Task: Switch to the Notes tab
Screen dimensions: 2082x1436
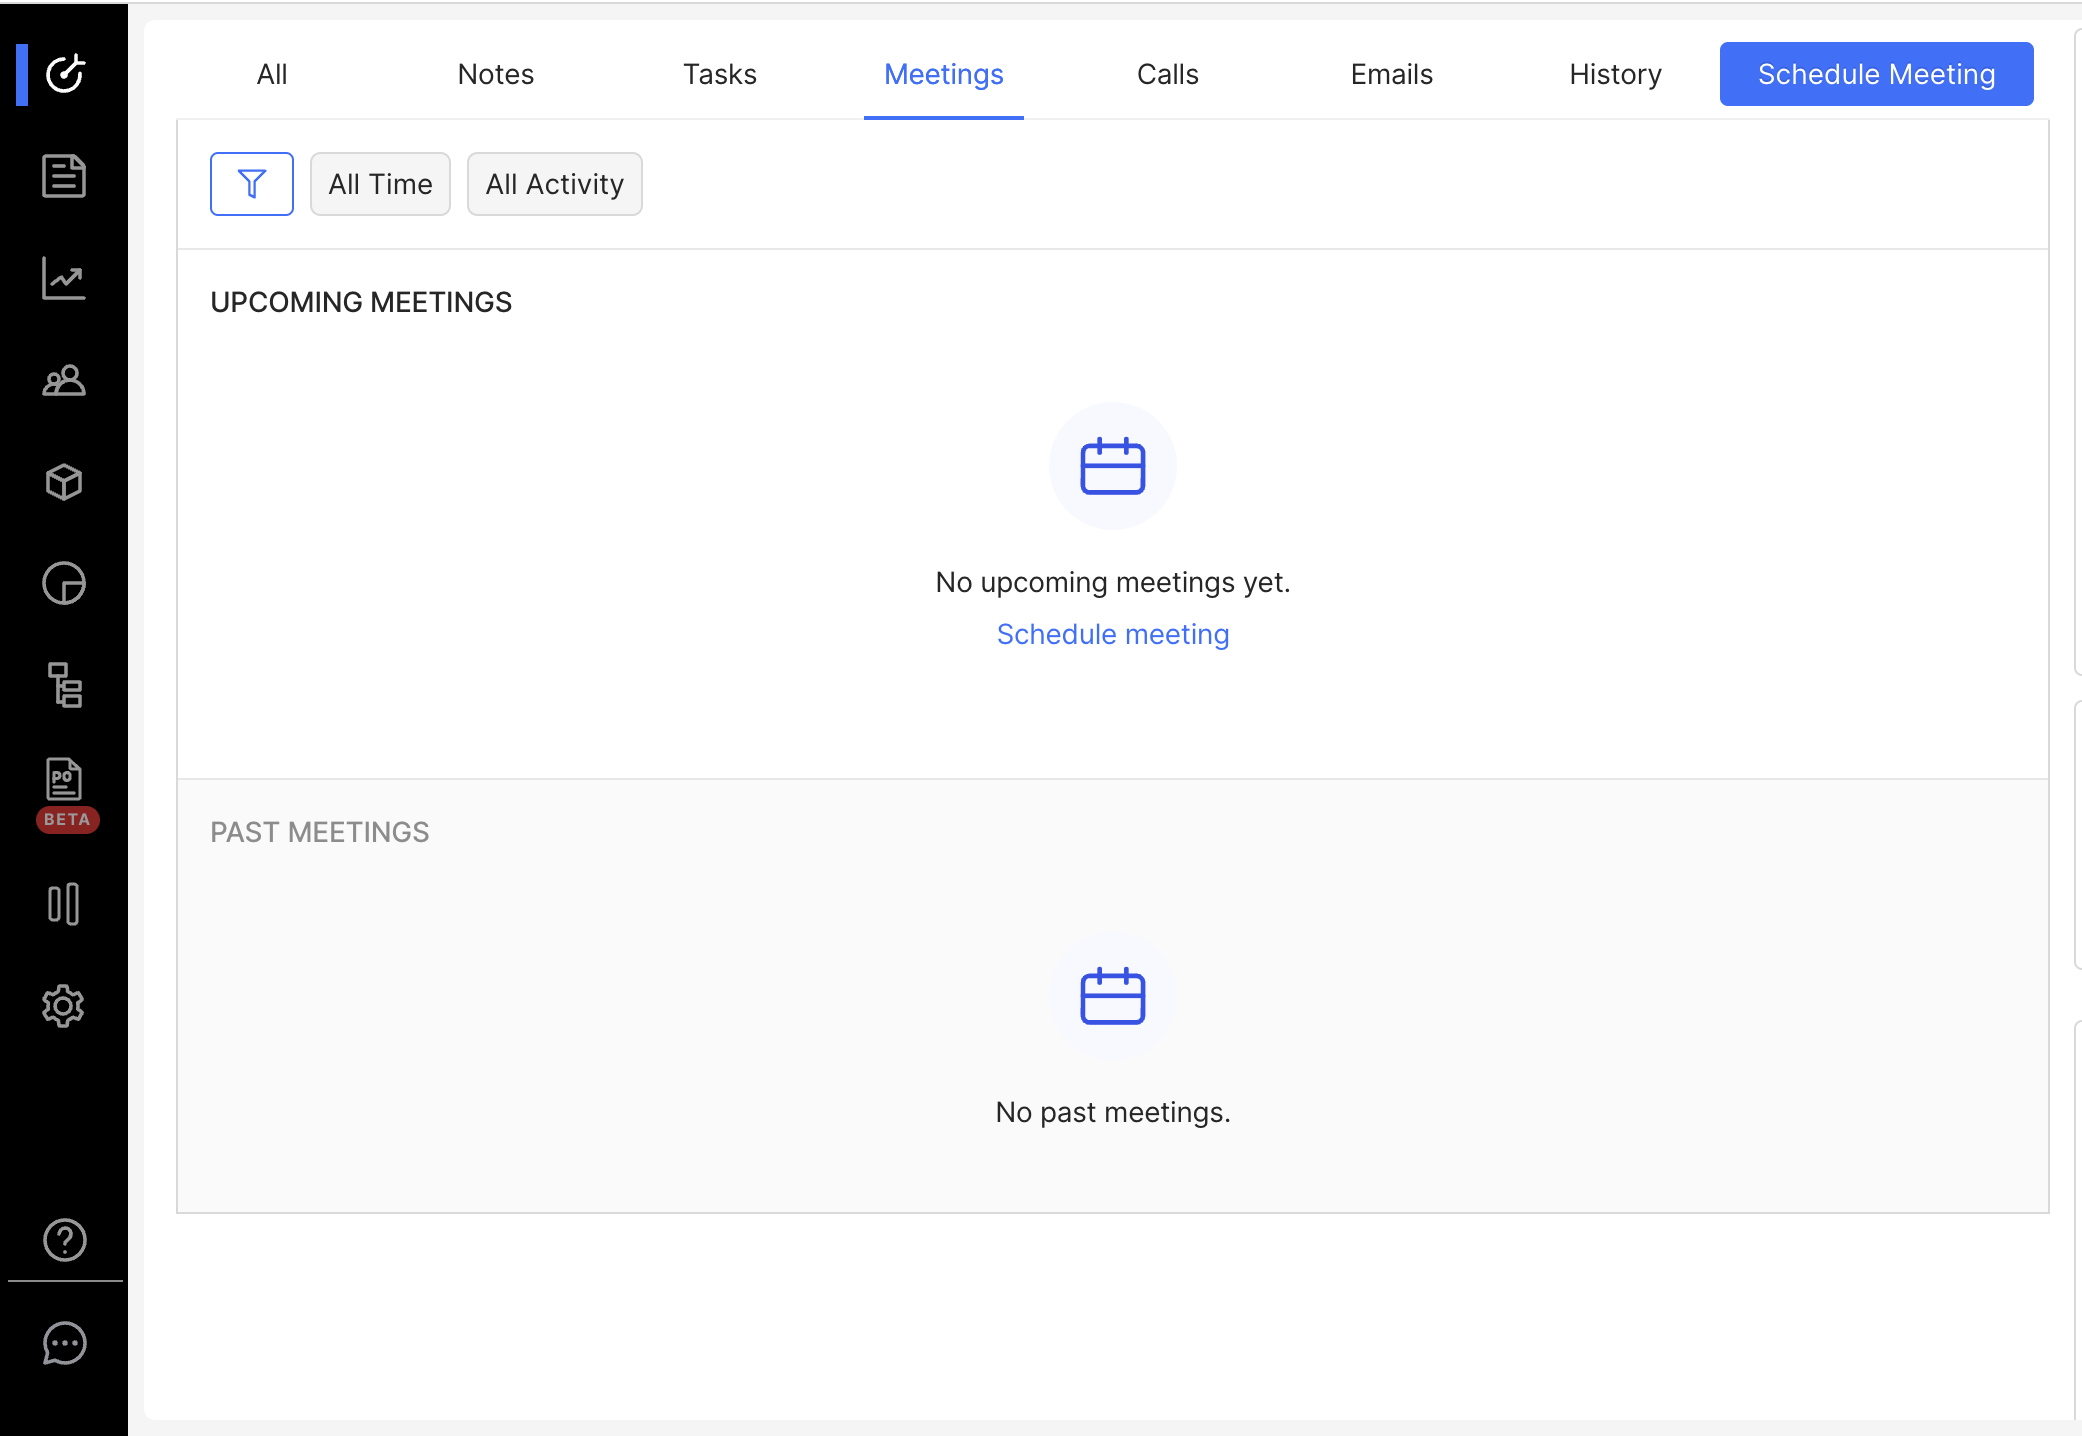Action: click(x=496, y=74)
